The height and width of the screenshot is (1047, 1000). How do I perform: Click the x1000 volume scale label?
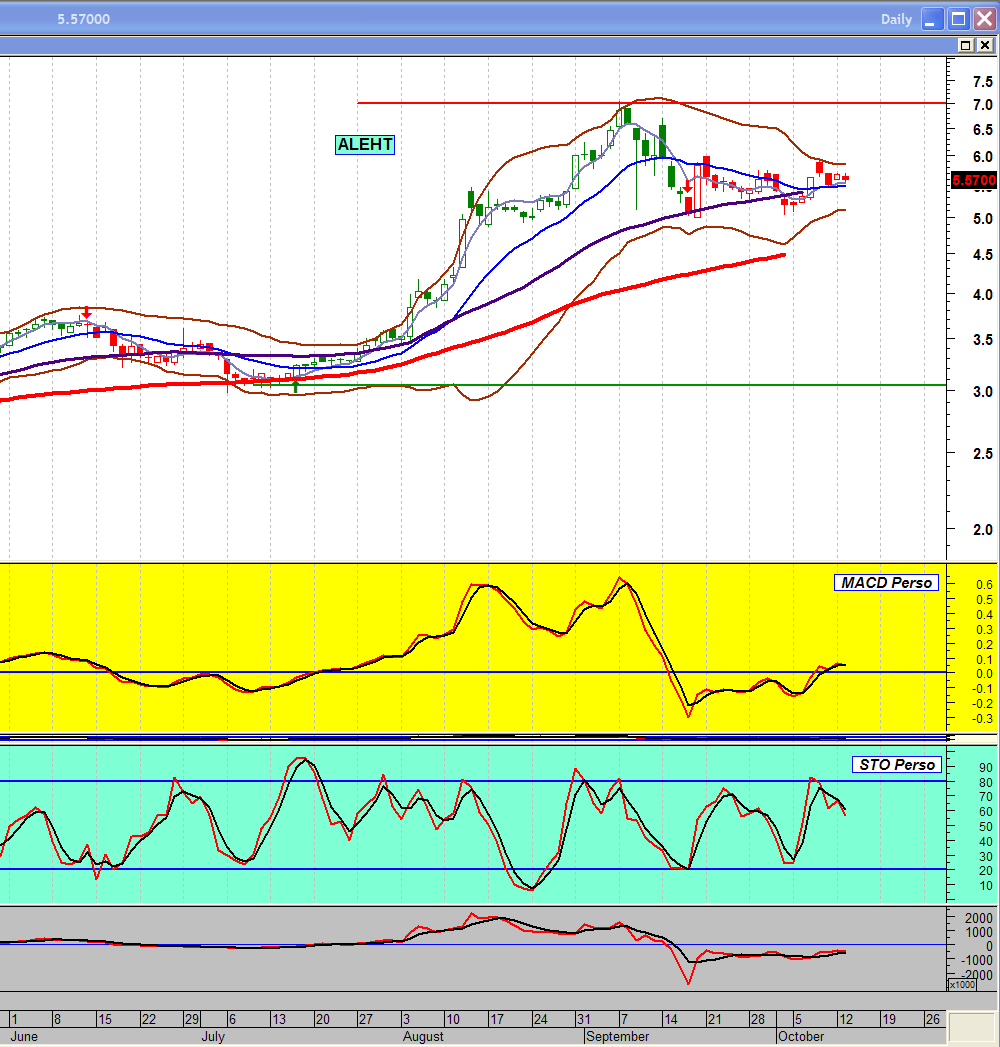(x=962, y=985)
